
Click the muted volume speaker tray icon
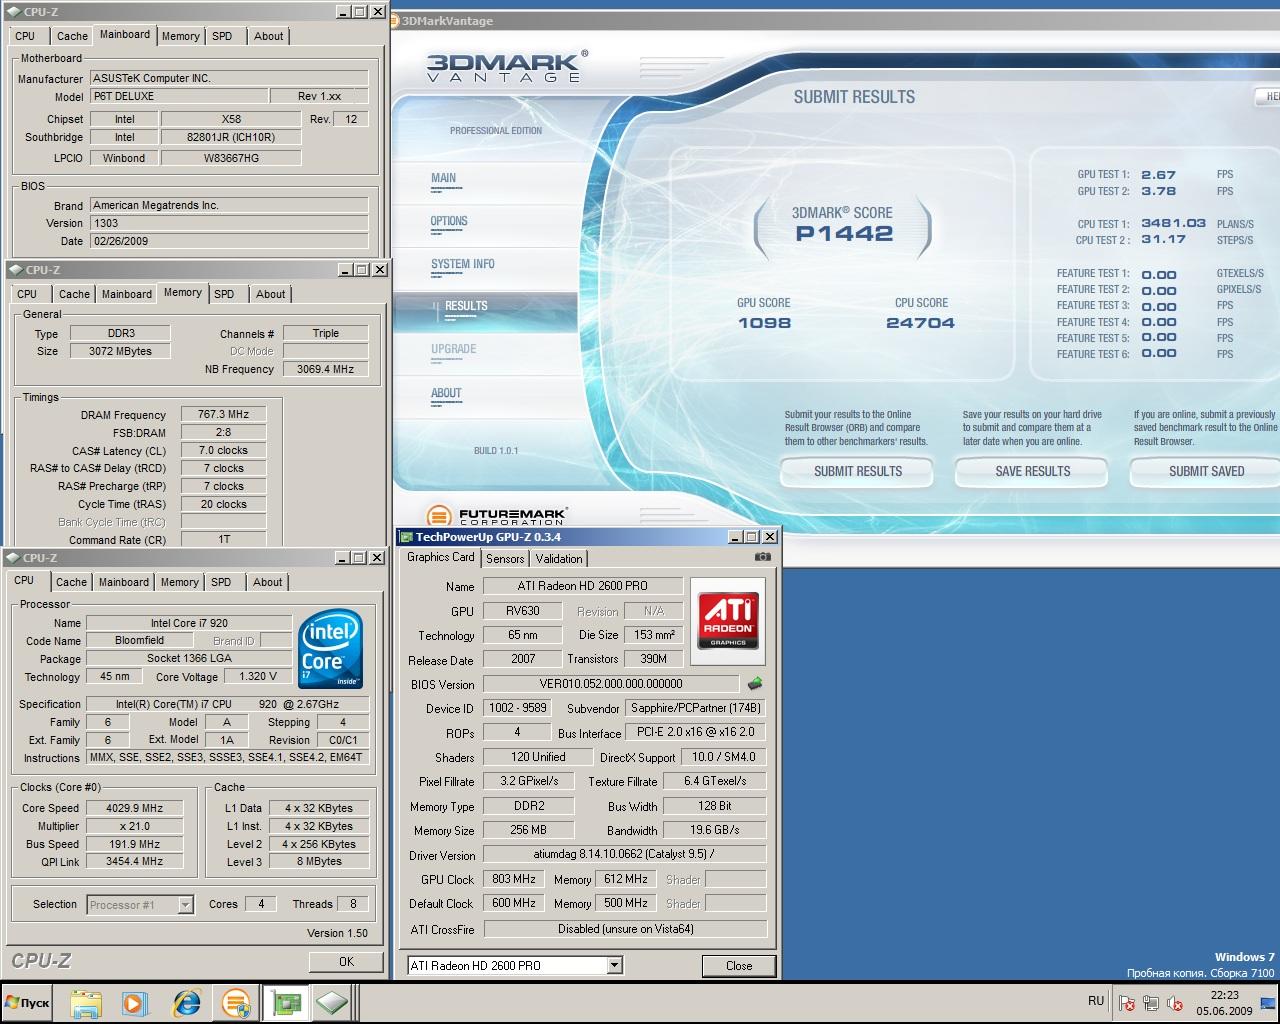(1175, 1003)
